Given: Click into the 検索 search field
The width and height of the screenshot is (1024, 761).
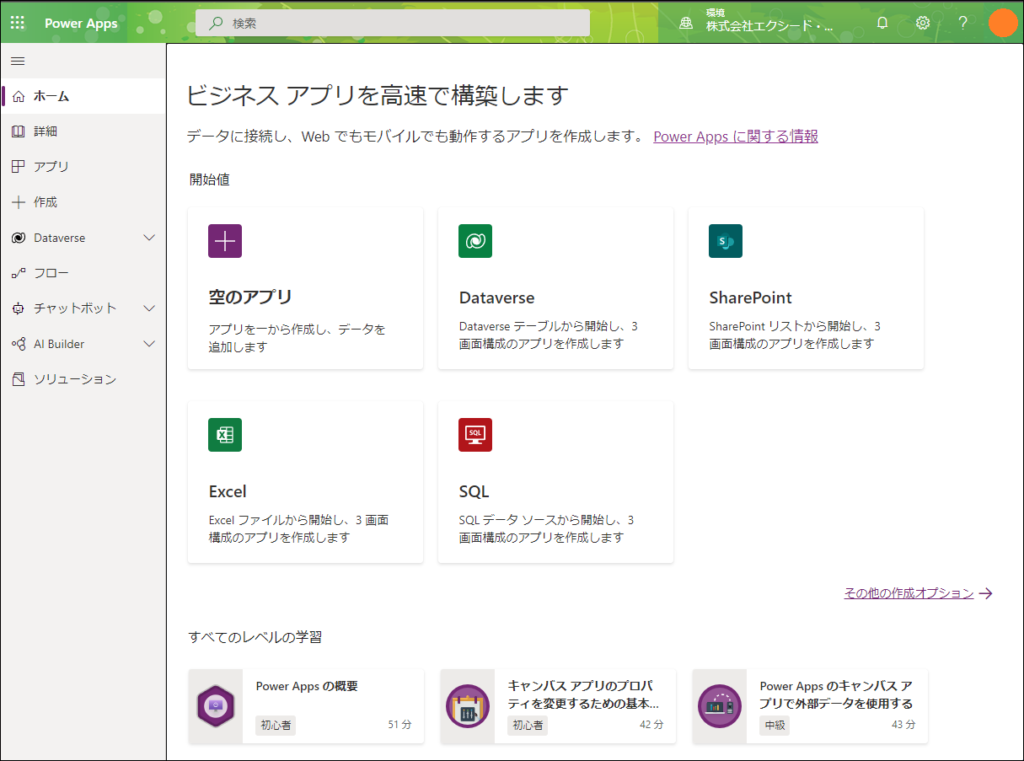Looking at the screenshot, I should [x=392, y=23].
